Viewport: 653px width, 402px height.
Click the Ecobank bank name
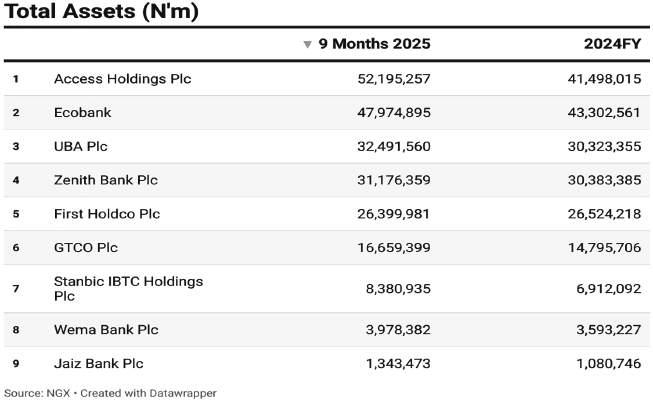pos(84,112)
